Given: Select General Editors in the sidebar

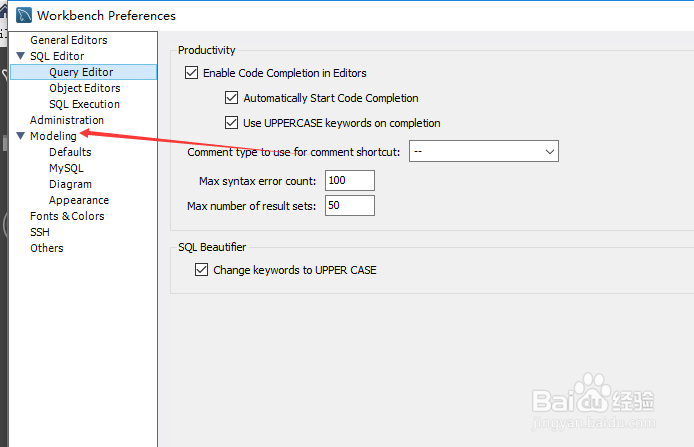Looking at the screenshot, I should (69, 40).
